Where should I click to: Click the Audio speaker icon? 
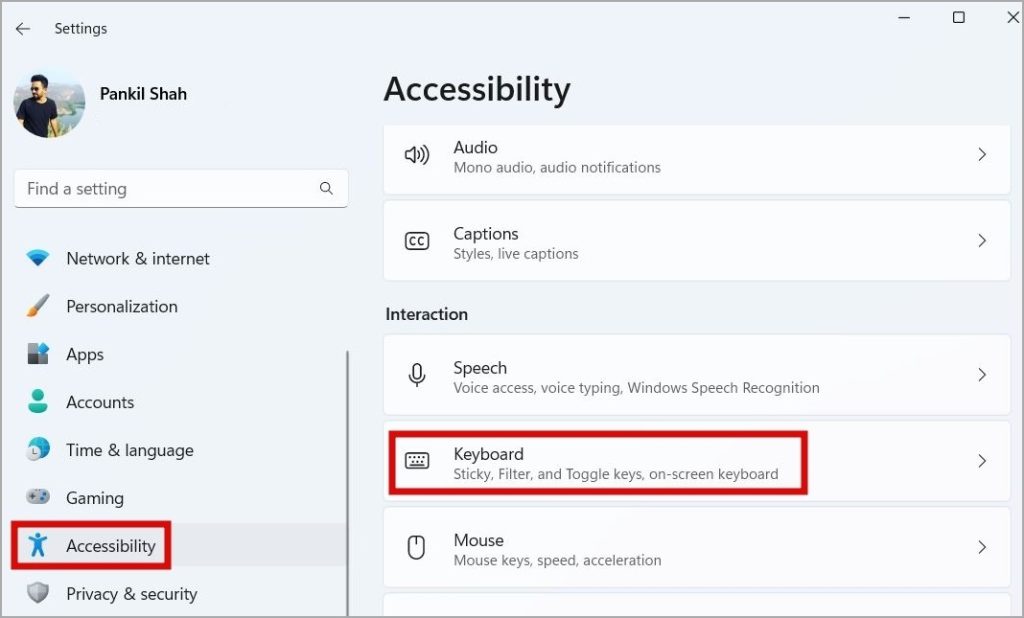point(417,155)
